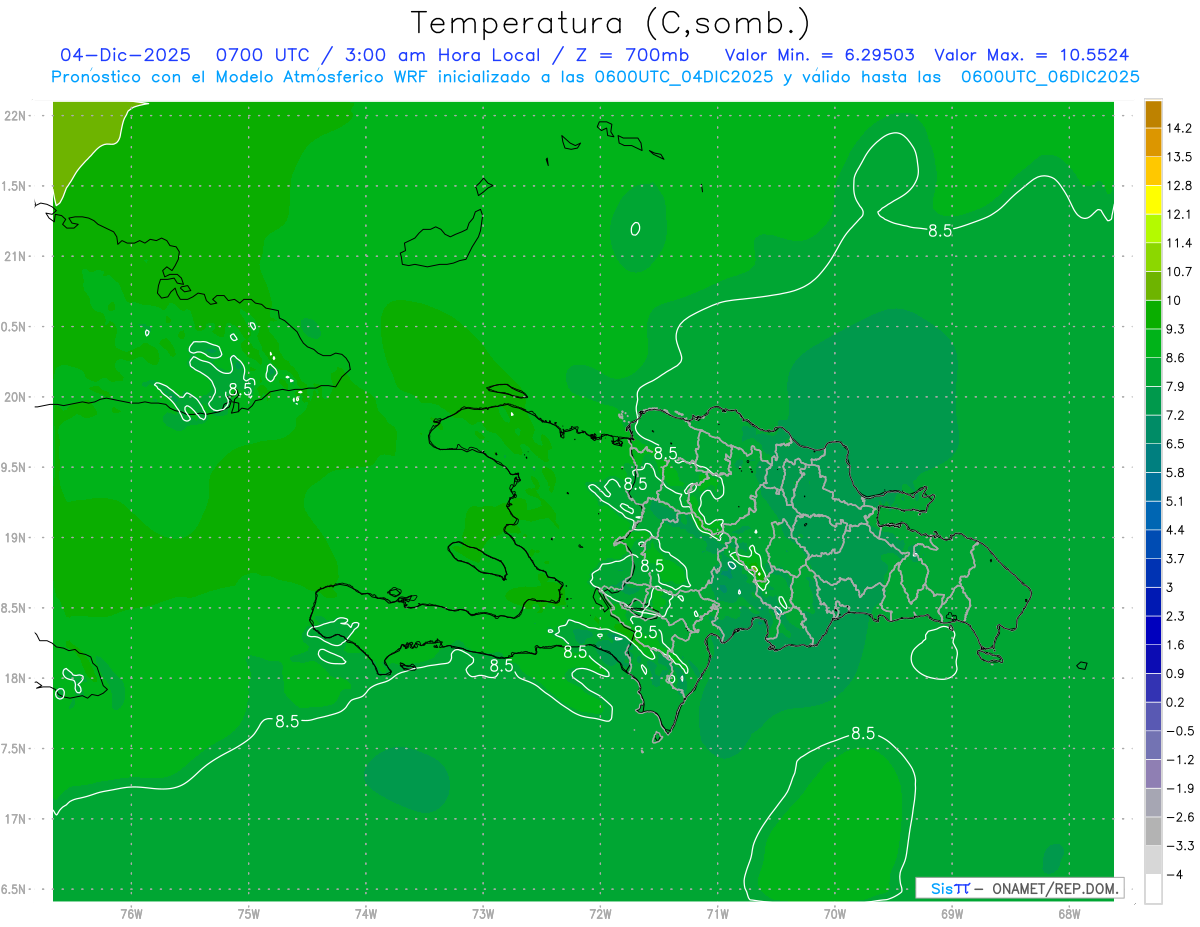Click the '-0.5' colorbar value
Screen dimensions: 1200x927
coord(1179,731)
